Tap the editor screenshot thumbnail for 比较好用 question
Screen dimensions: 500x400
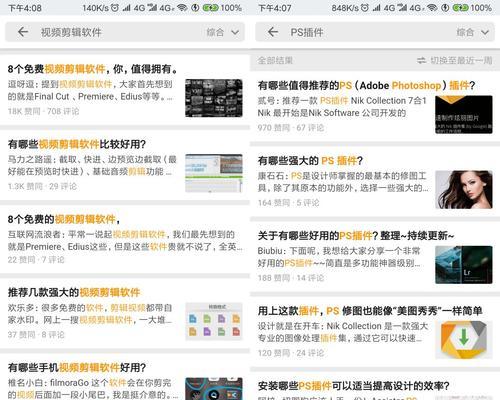tap(214, 173)
